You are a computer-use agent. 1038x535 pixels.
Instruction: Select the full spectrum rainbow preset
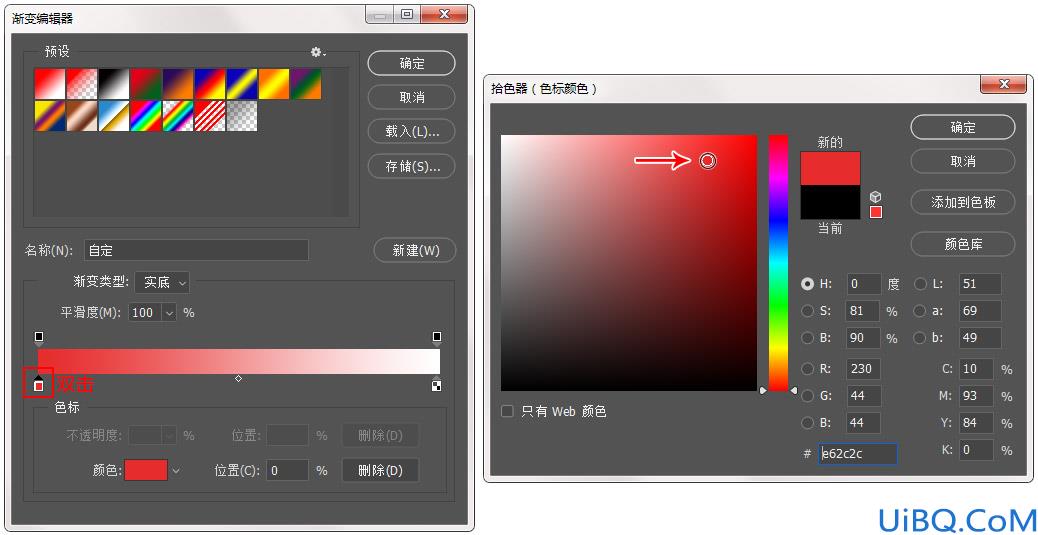coord(146,116)
